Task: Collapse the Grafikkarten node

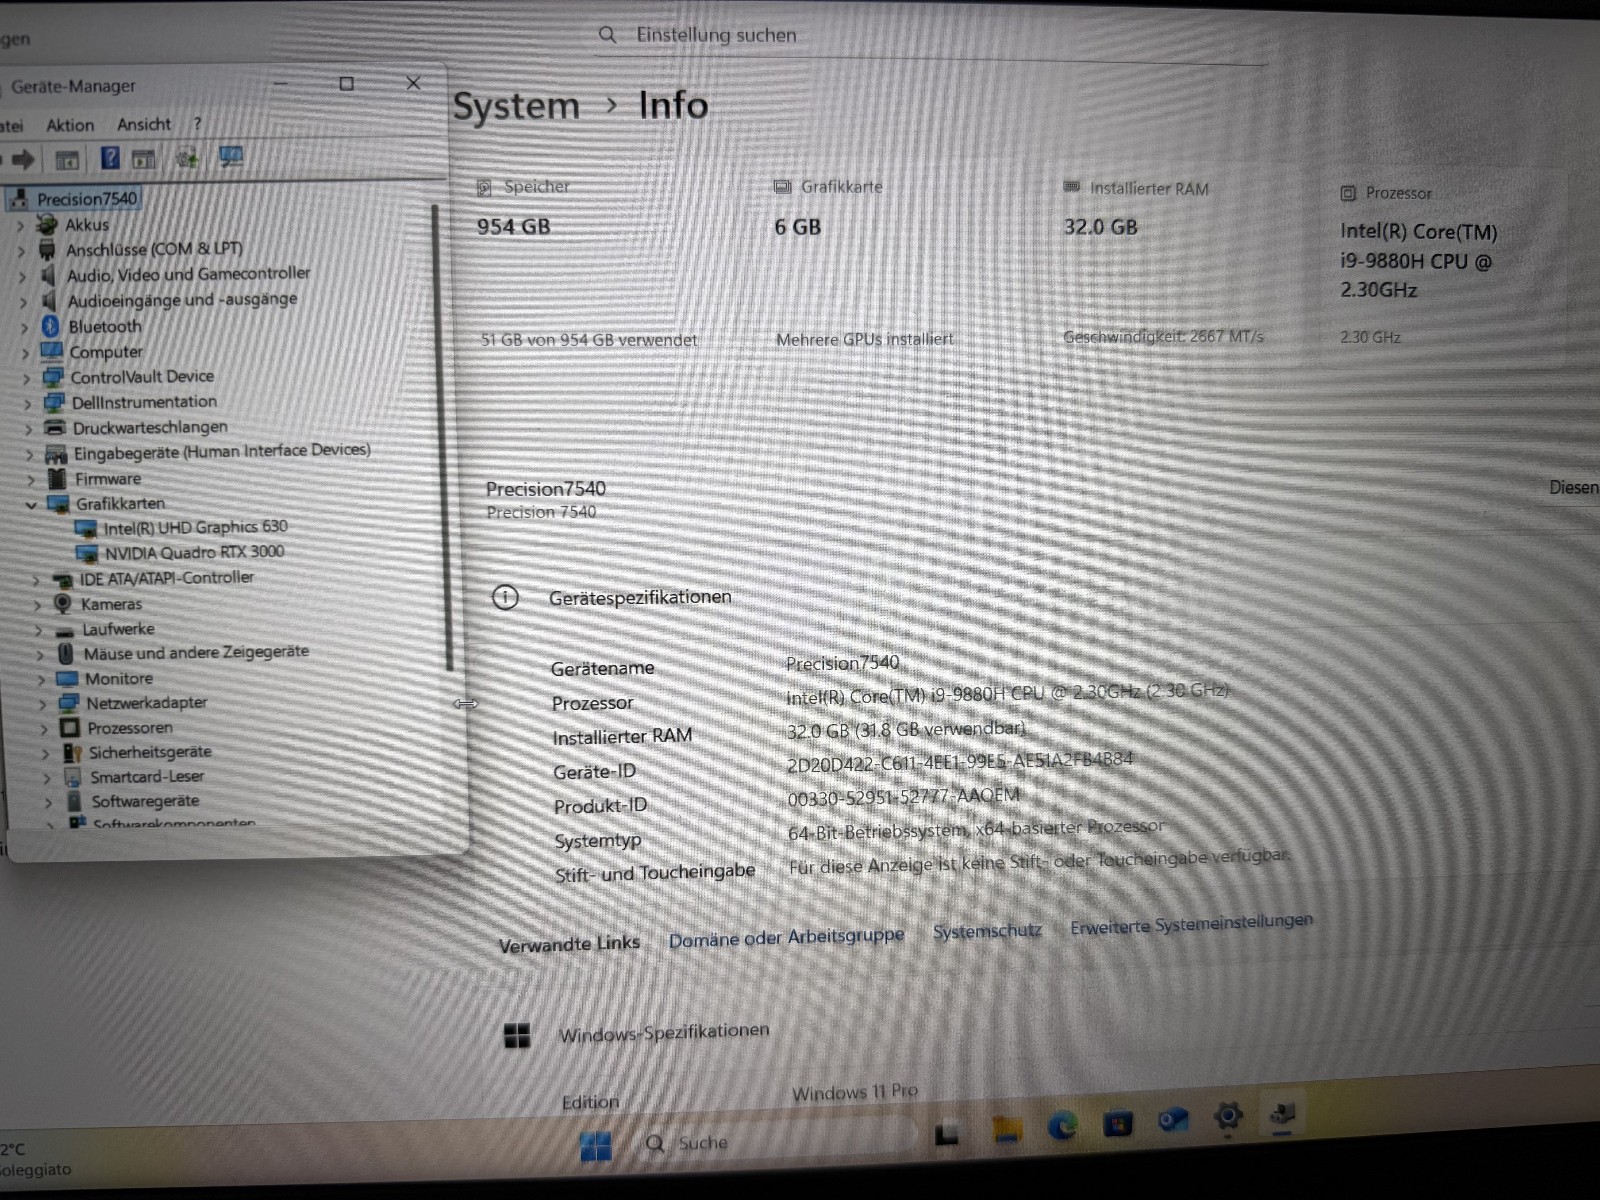Action: click(x=31, y=505)
